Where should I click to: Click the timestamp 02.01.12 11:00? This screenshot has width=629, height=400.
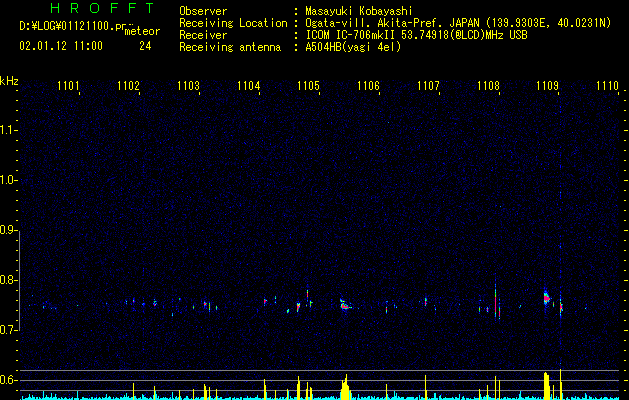[61, 46]
